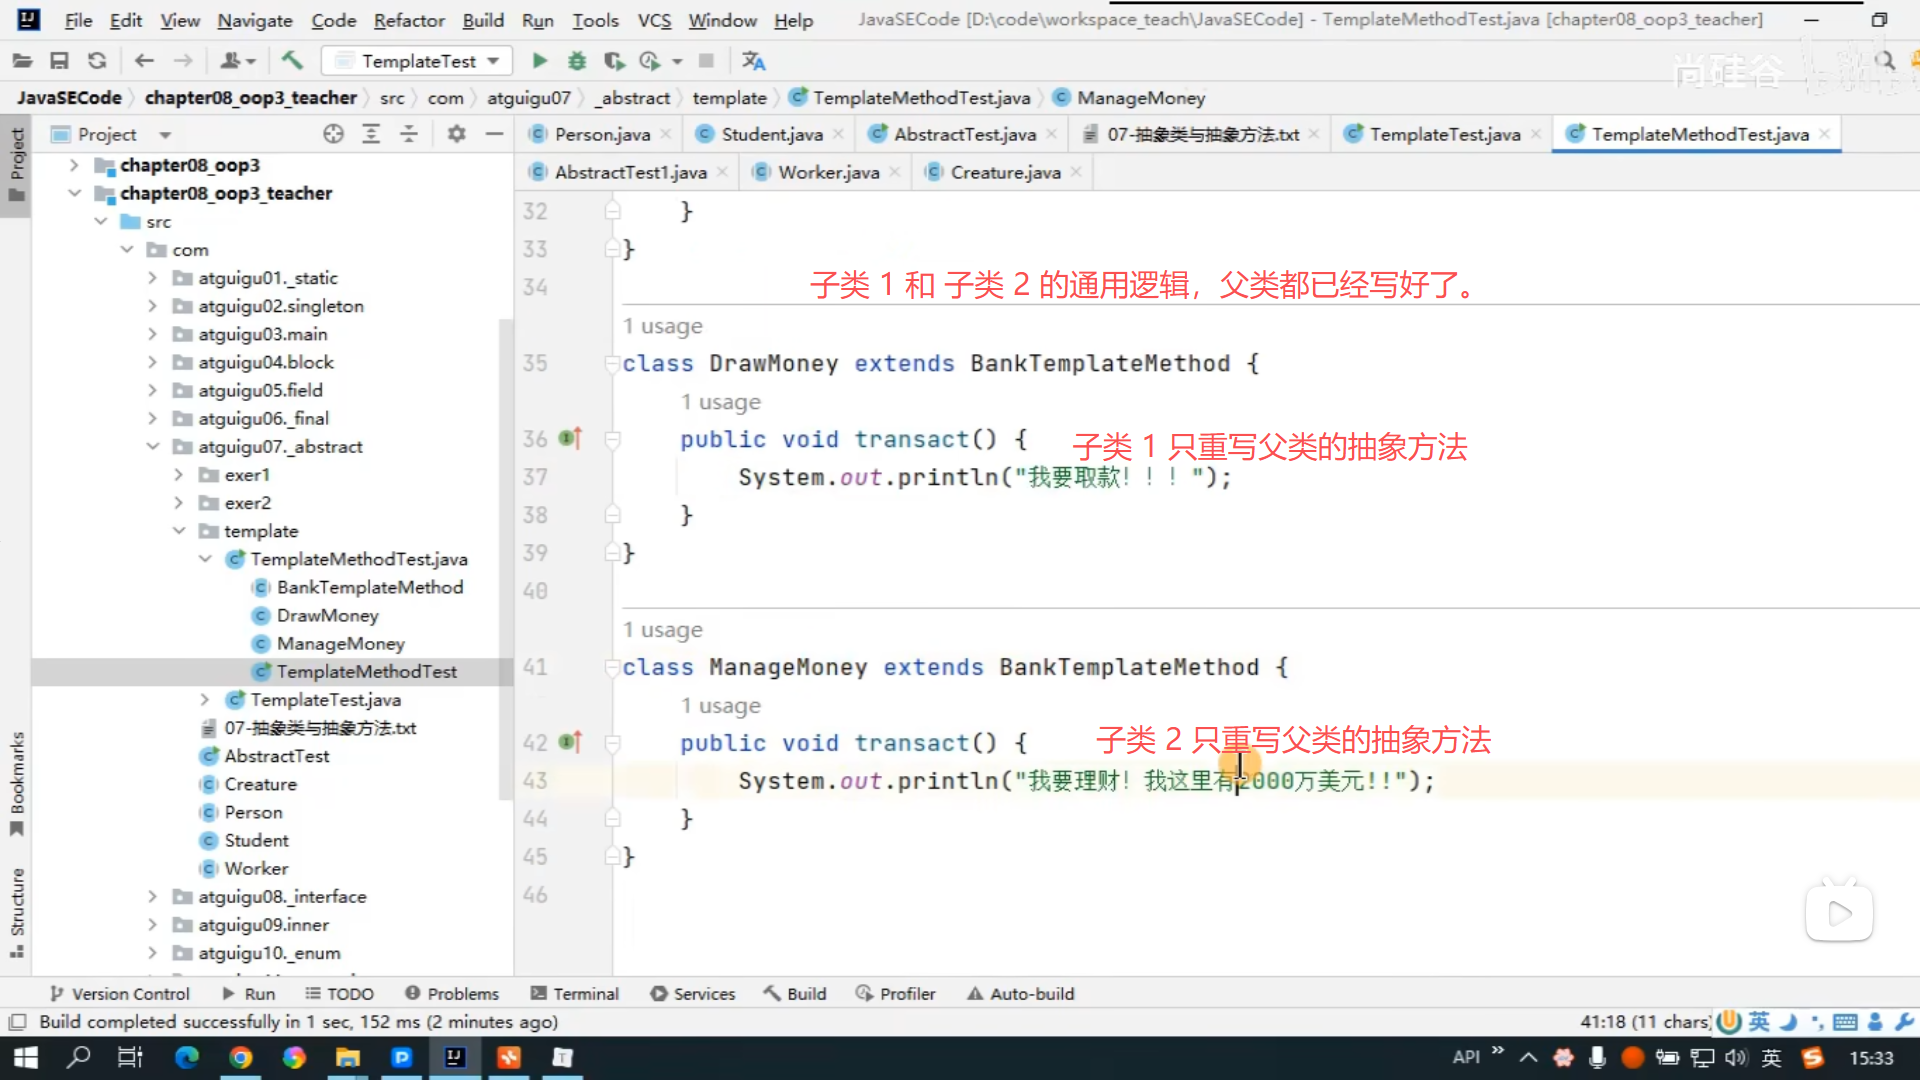Click the Debug bug icon
Screen dimensions: 1920x1080
(577, 61)
